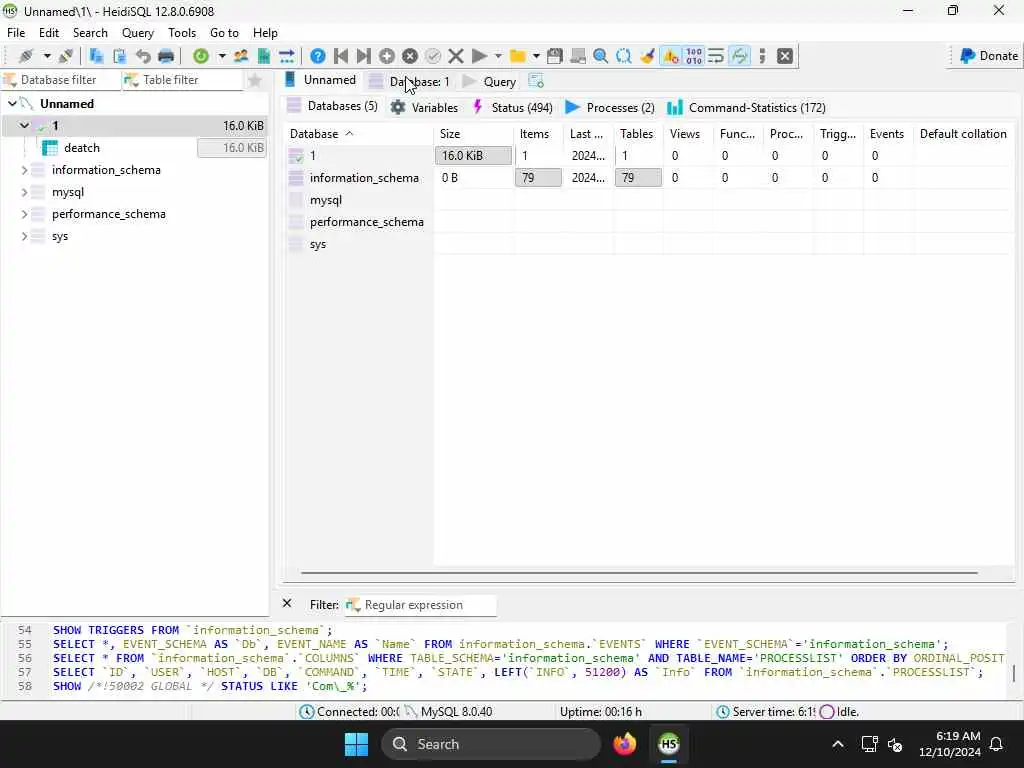The width and height of the screenshot is (1024, 768).
Task: Click the Load SQL file folder icon
Action: (x=517, y=56)
